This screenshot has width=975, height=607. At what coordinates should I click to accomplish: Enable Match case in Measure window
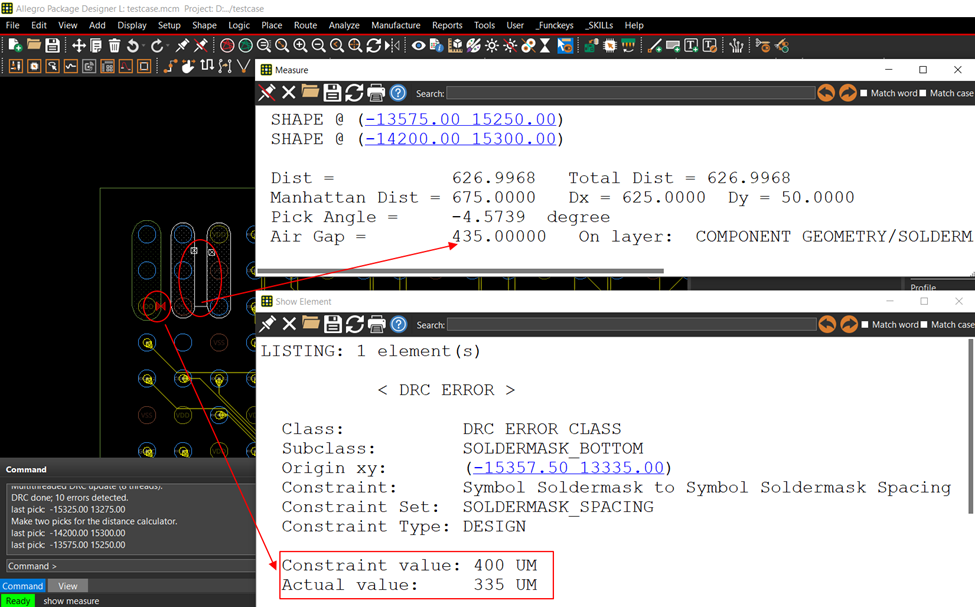923,93
